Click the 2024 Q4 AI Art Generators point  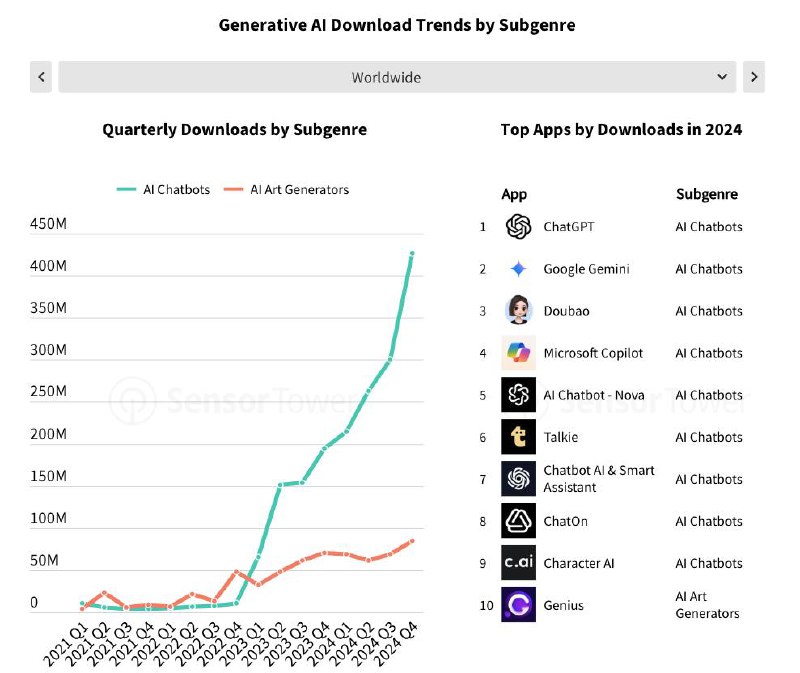[x=412, y=541]
